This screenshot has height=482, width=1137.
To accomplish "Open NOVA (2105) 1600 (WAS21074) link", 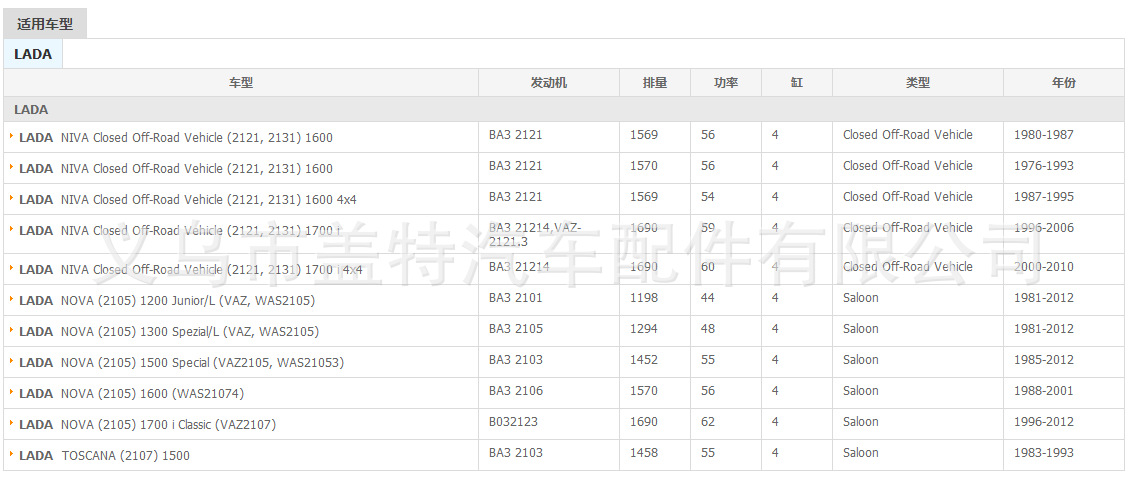I will [131, 394].
